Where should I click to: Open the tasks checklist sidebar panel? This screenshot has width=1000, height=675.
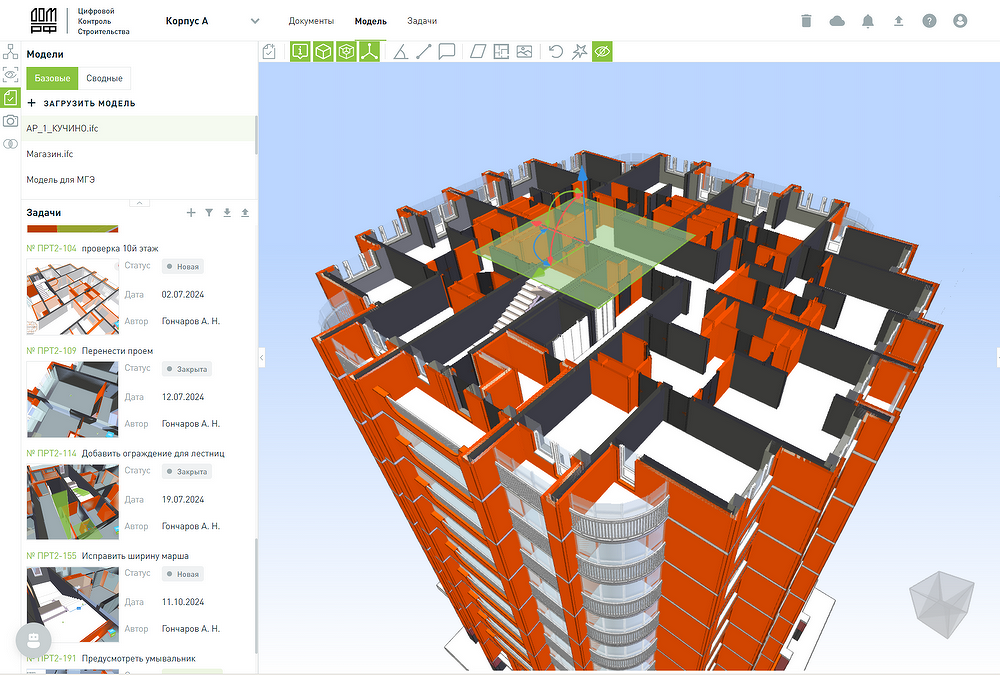click(10, 98)
